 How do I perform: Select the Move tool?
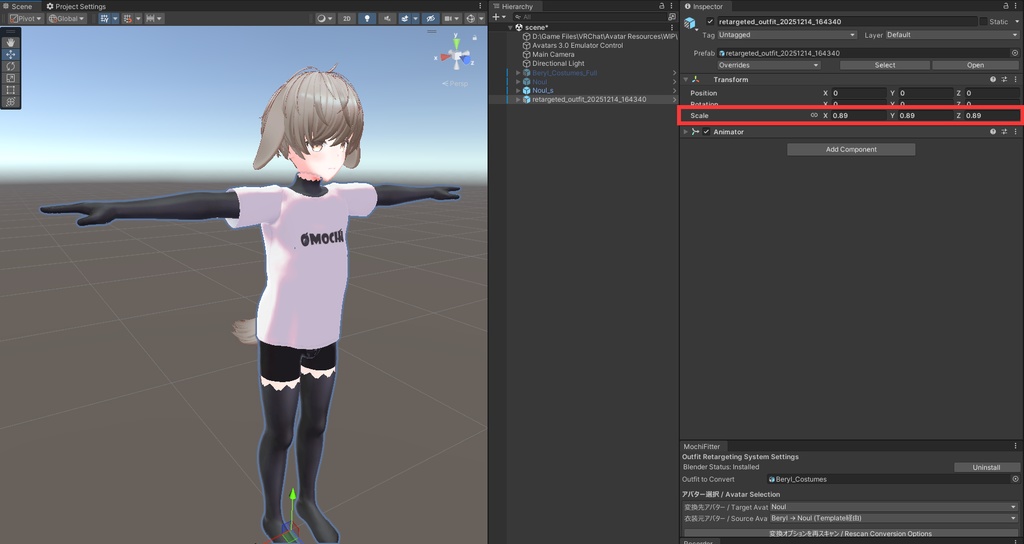click(x=10, y=54)
